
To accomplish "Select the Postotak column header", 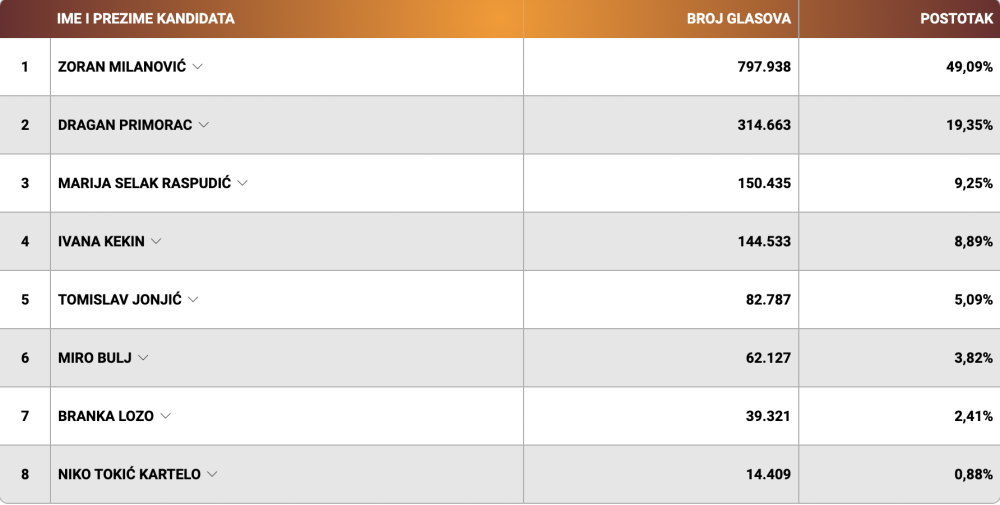I will click(957, 18).
